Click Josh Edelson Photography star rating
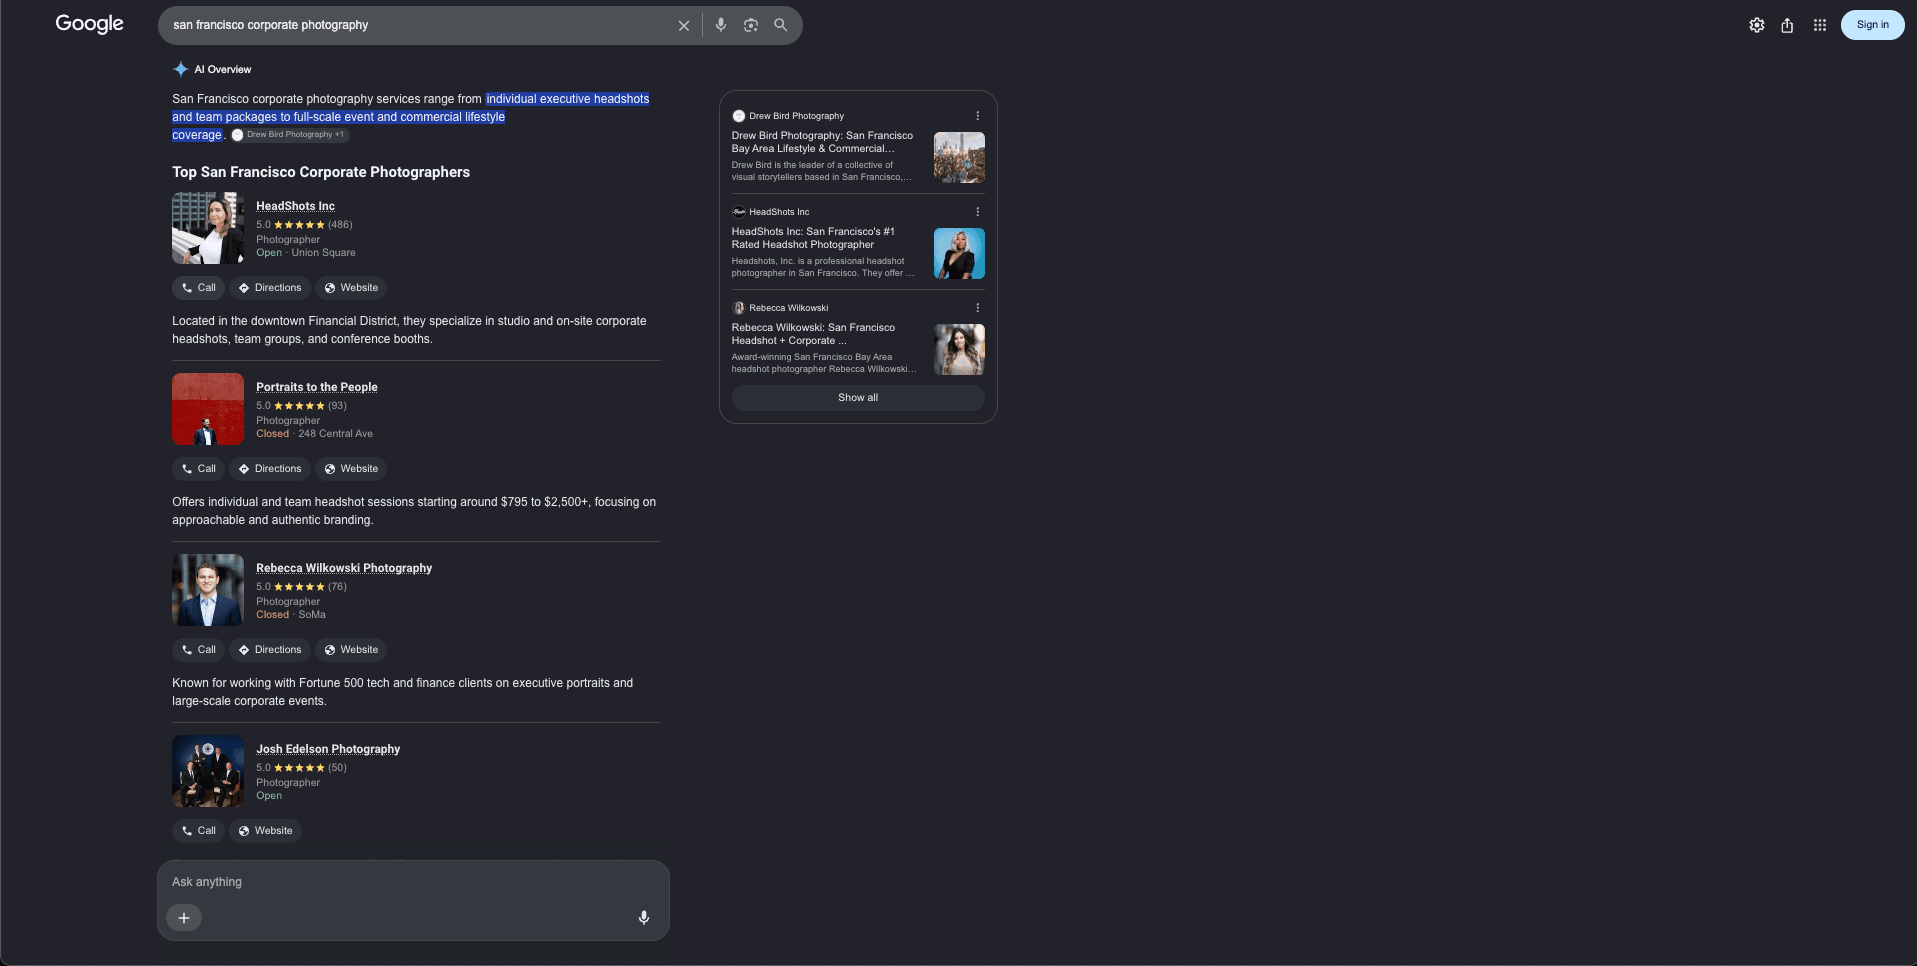Viewport: 1917px width, 966px height. [x=299, y=768]
